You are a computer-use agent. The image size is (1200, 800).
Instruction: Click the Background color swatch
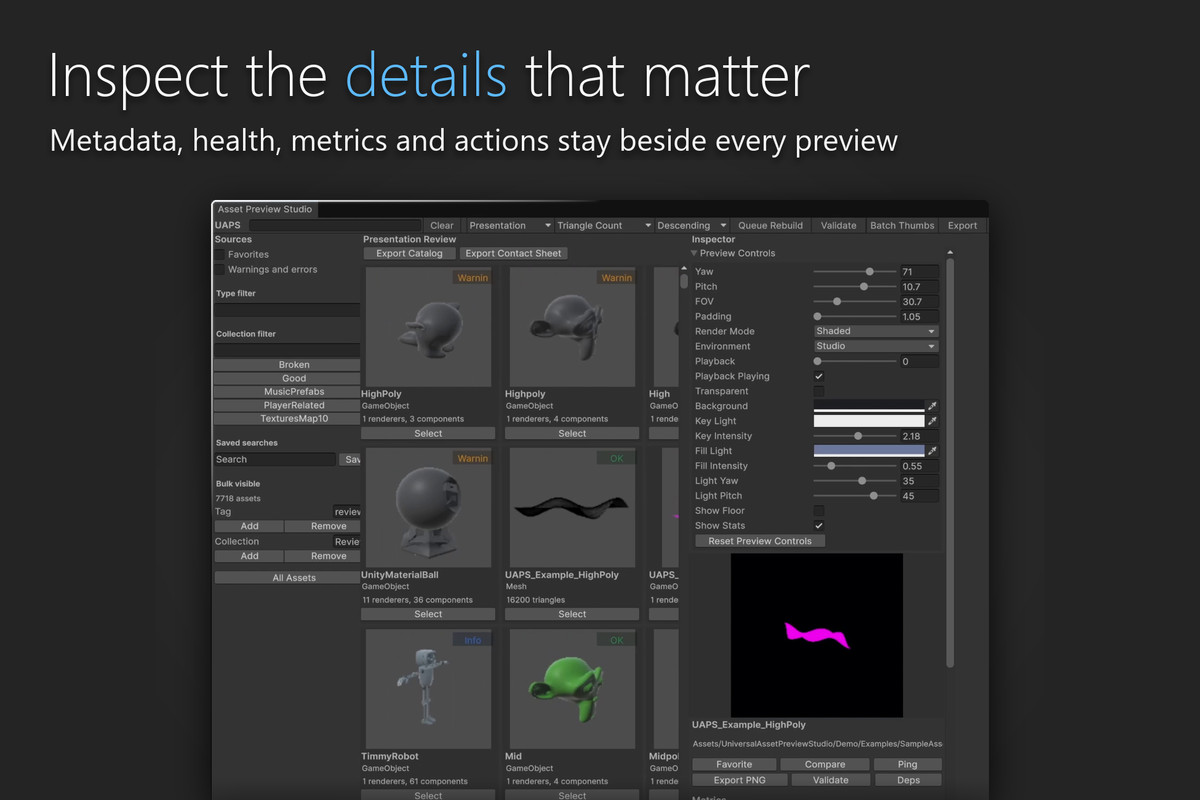coord(869,406)
